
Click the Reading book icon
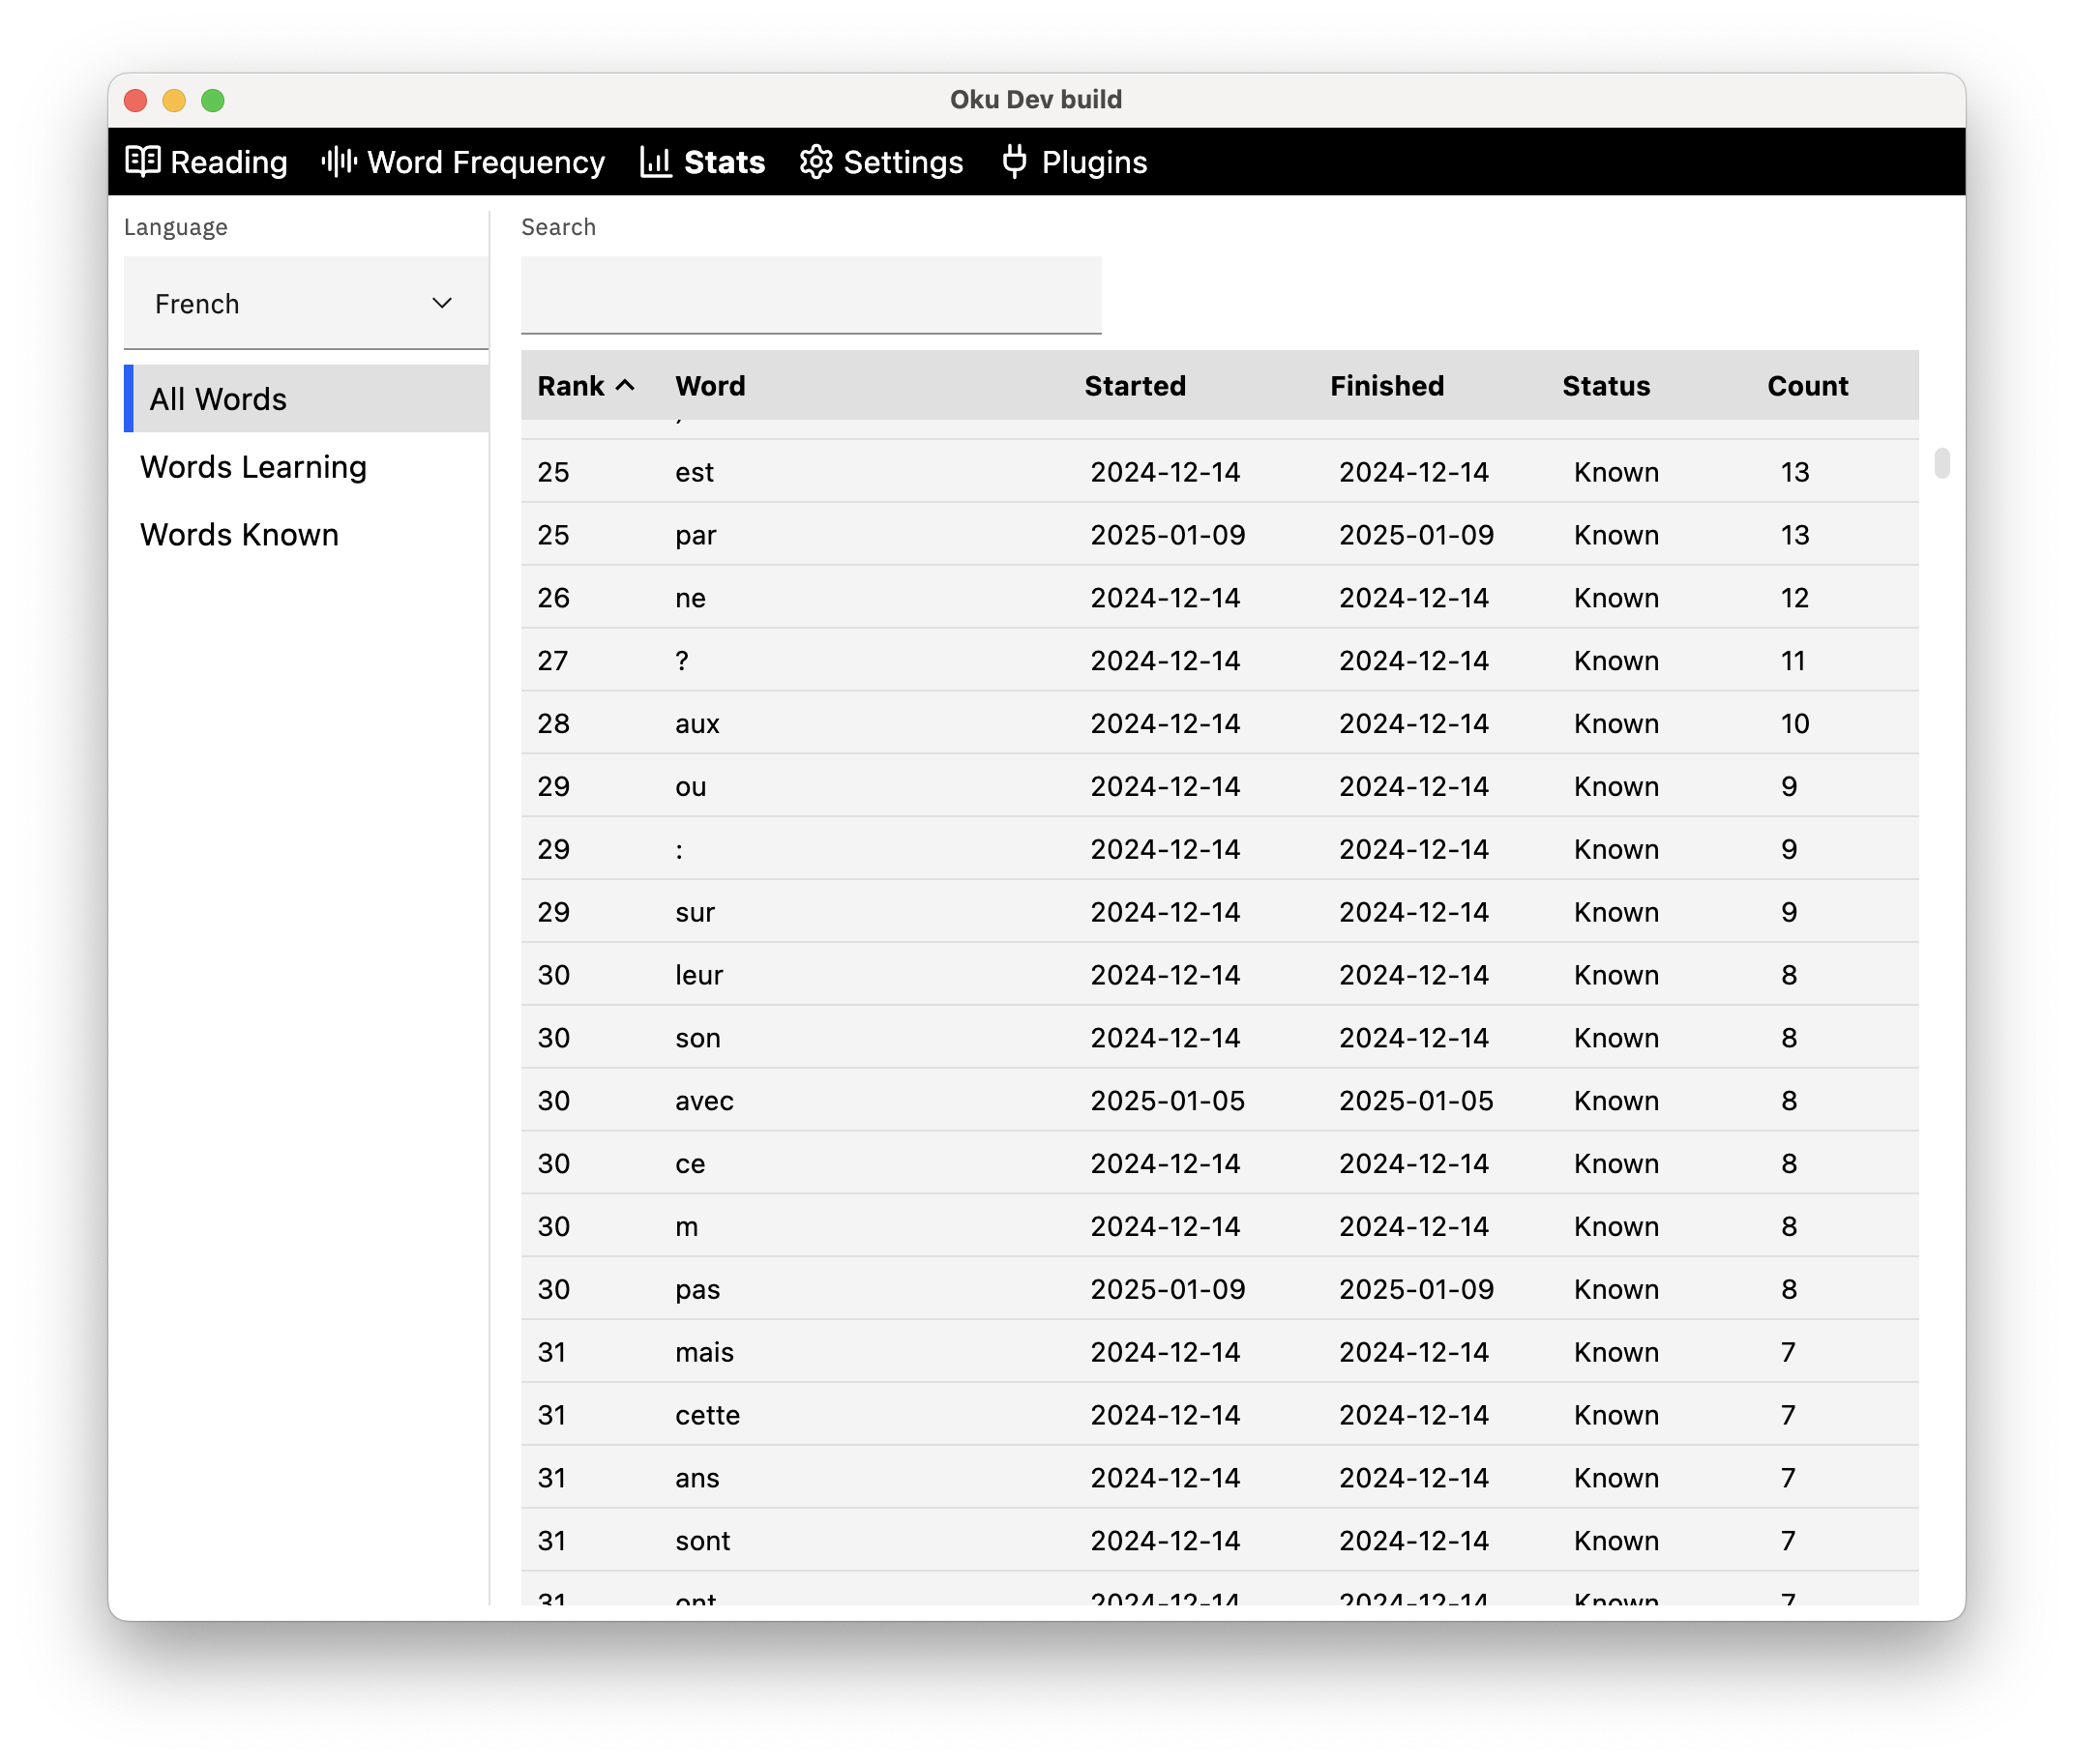pyautogui.click(x=143, y=161)
